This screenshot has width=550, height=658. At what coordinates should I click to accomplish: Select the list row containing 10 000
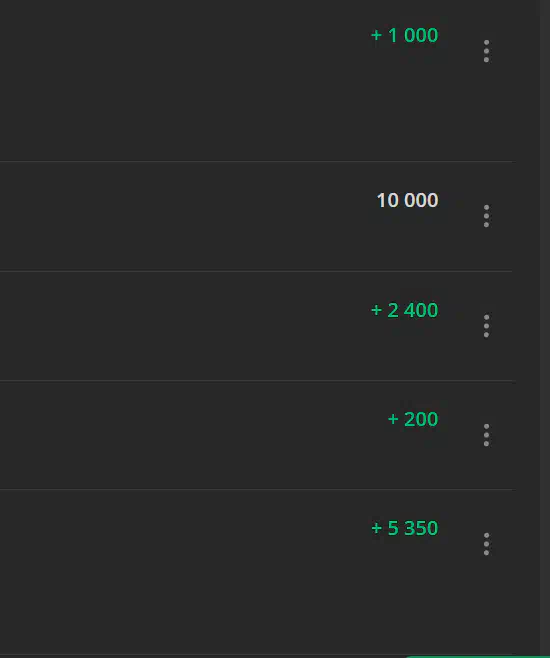(x=258, y=216)
